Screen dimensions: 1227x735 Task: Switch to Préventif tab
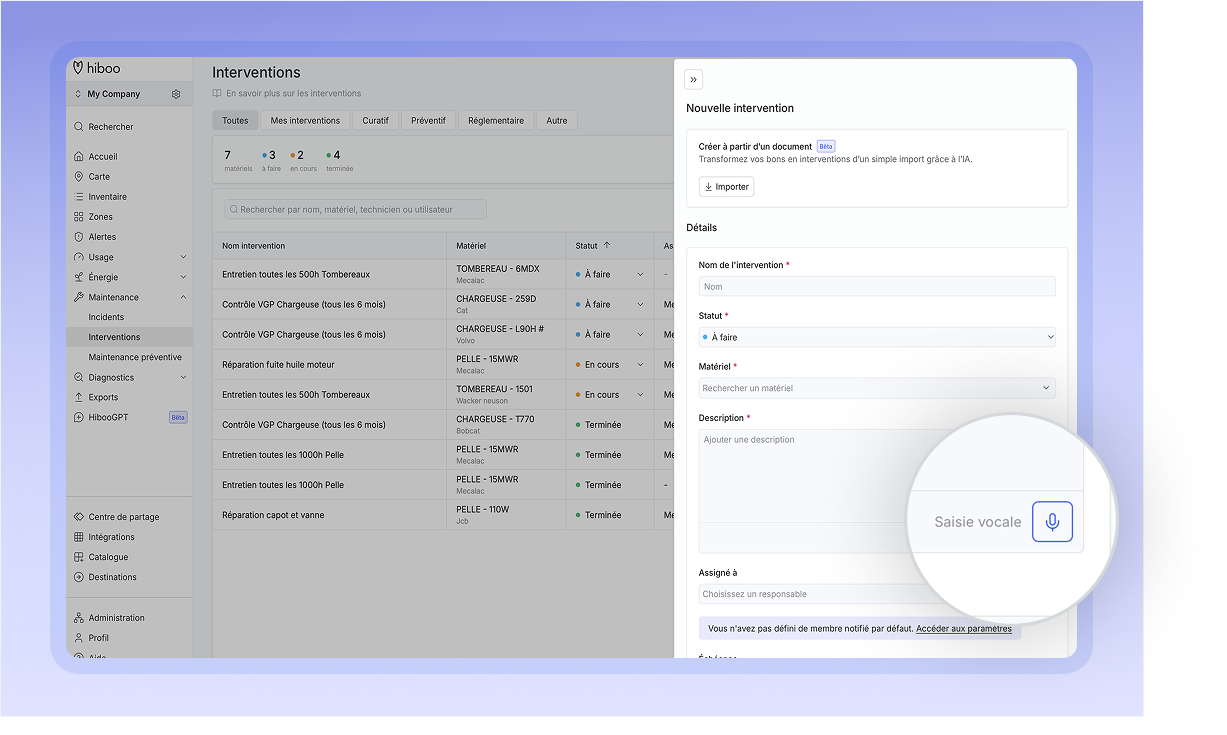(x=429, y=120)
